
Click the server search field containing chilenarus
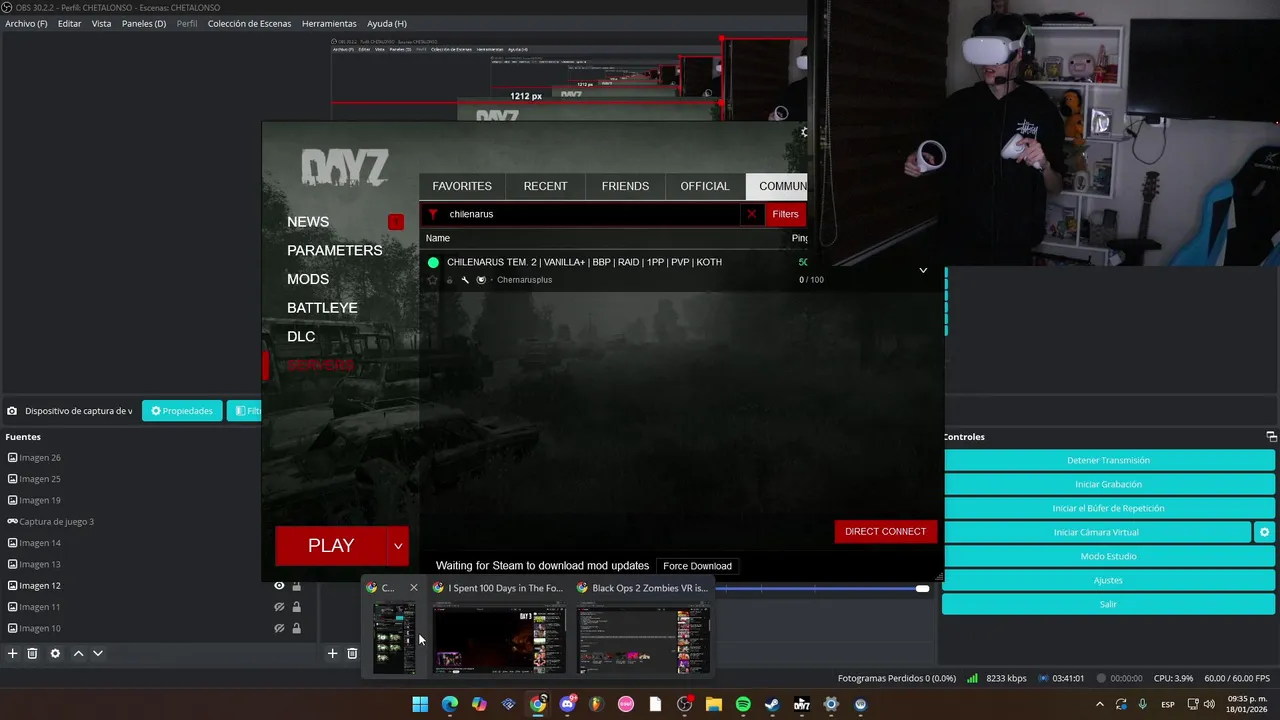pos(592,214)
